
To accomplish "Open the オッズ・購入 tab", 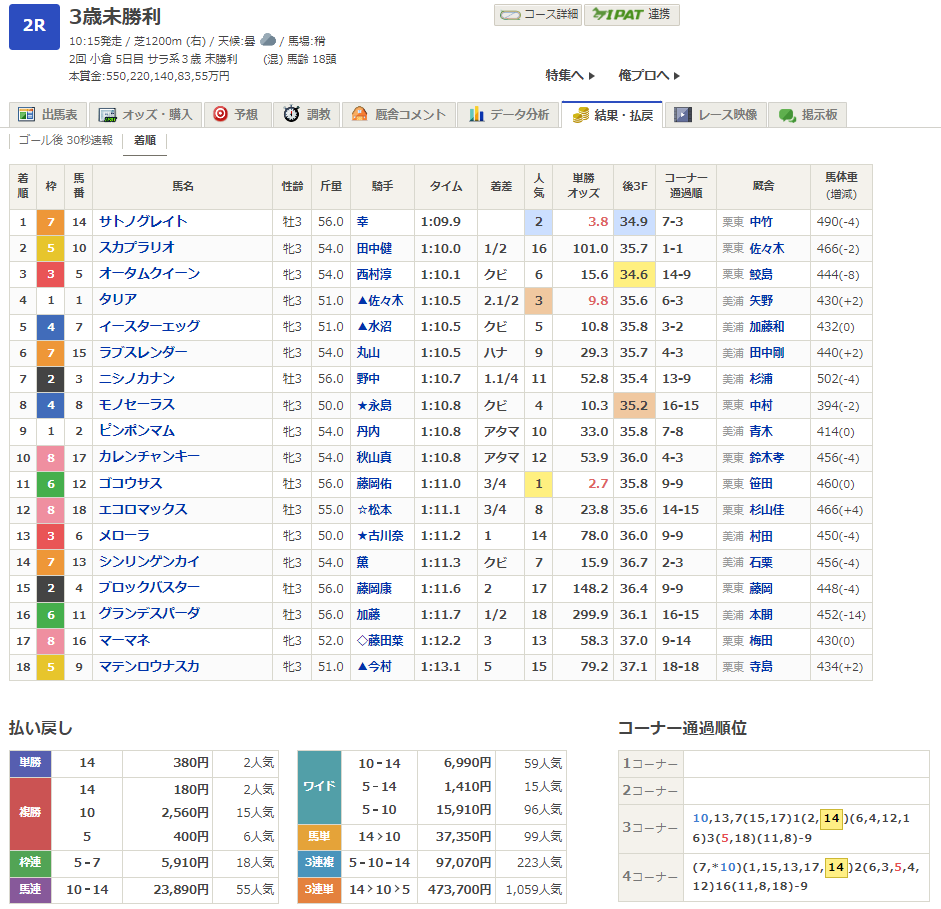I will [151, 115].
